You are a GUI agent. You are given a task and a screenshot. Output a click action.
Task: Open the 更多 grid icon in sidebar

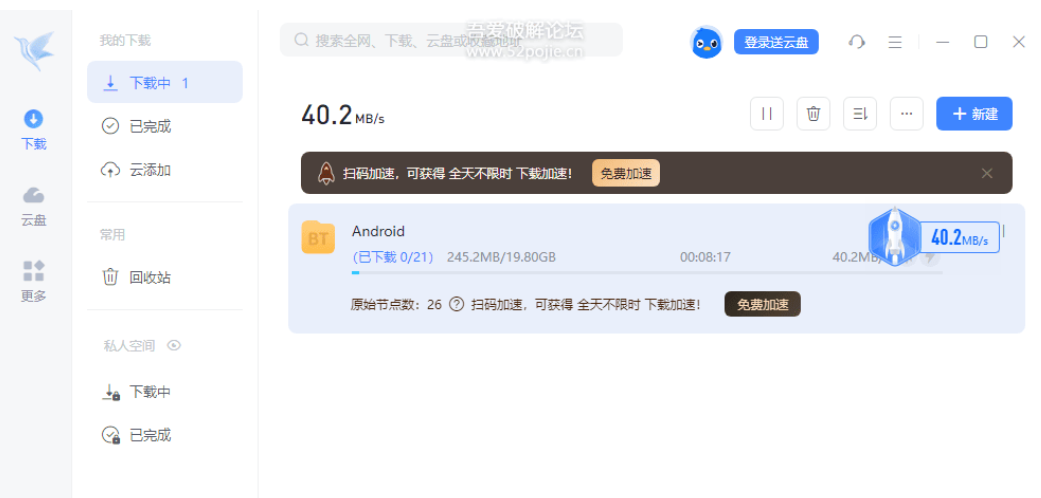click(x=34, y=280)
